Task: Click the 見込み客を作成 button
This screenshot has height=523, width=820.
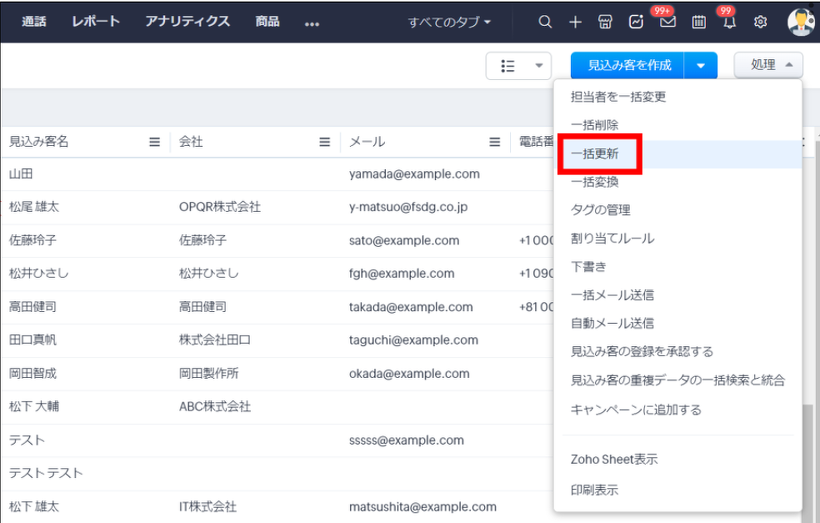Action: [x=628, y=65]
